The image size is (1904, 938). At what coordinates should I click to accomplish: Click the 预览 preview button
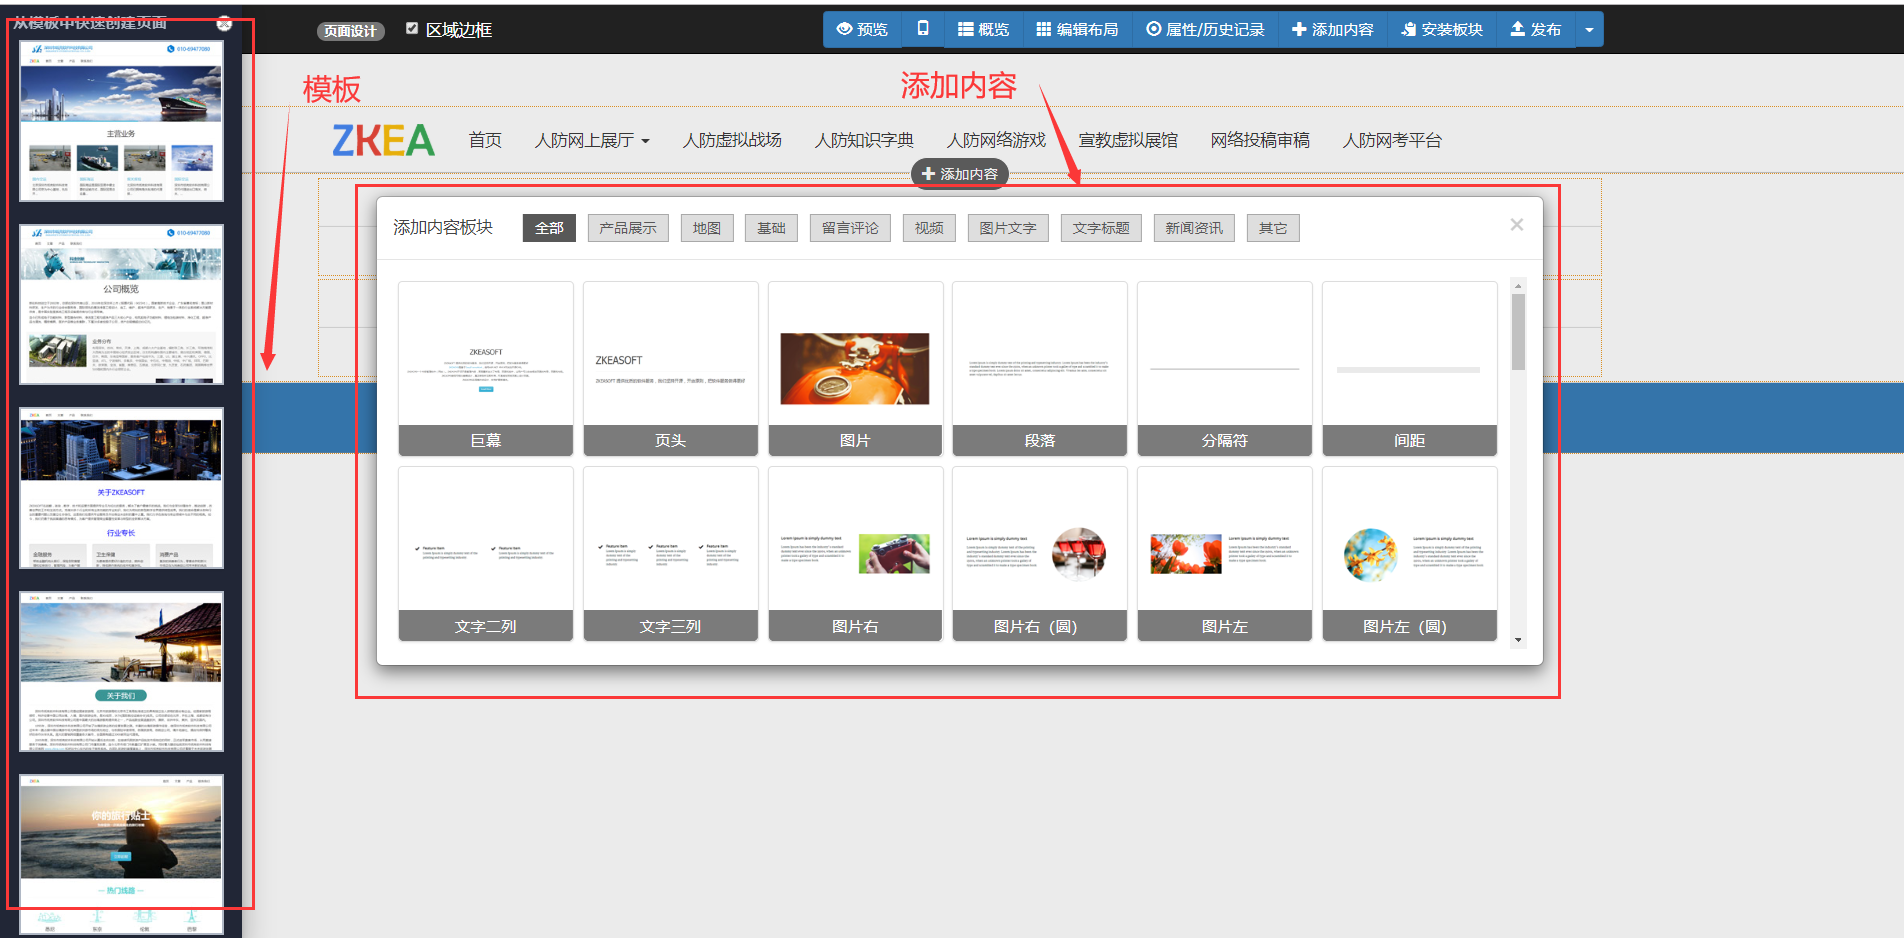point(862,30)
